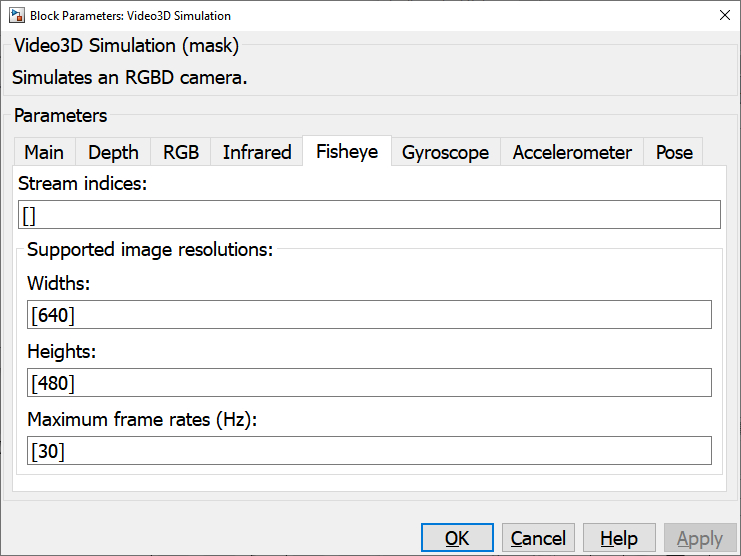Click the 'Simulates an RGBD camera.' description
Viewport: 741px width, 556px height.
129,77
